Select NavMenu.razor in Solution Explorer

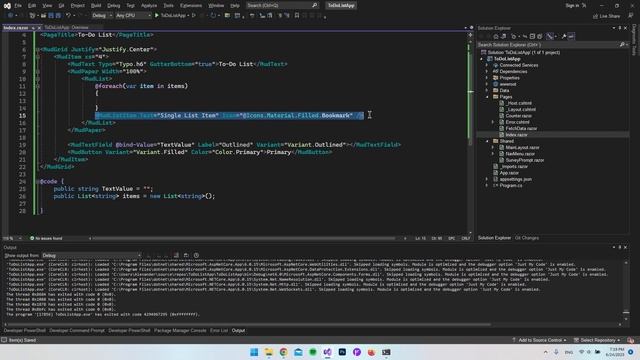click(520, 154)
